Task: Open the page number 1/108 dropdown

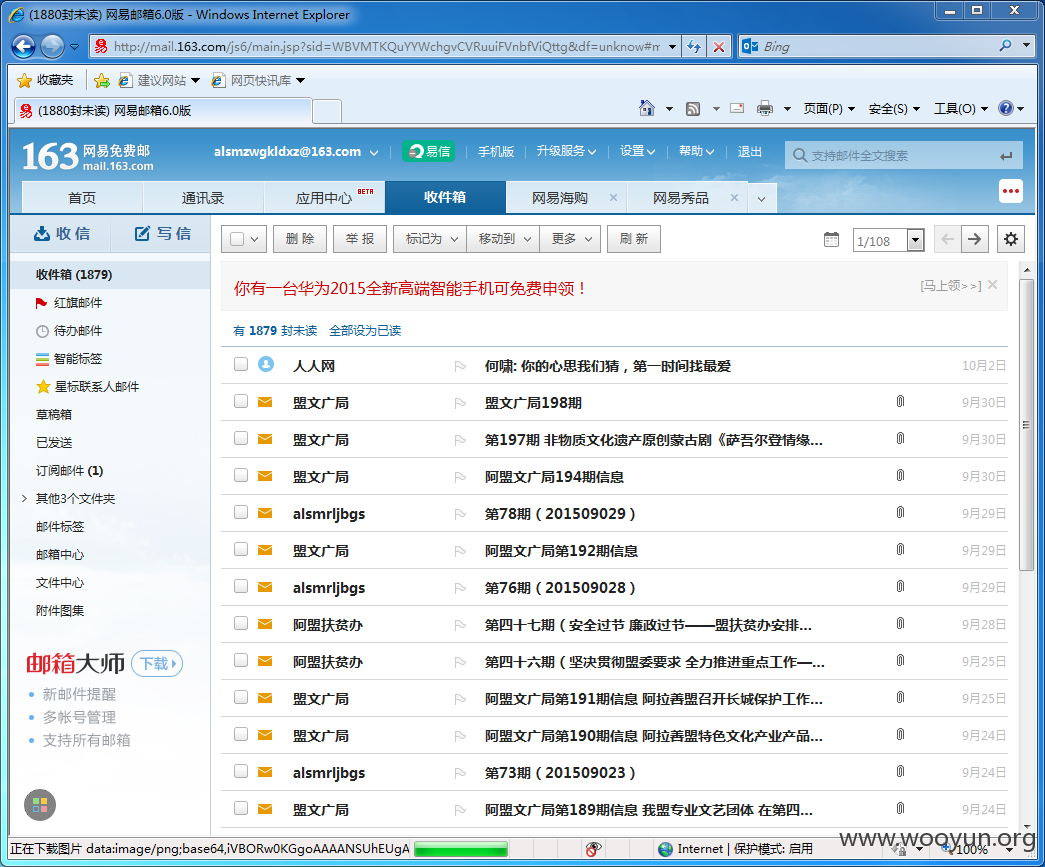Action: click(x=916, y=240)
